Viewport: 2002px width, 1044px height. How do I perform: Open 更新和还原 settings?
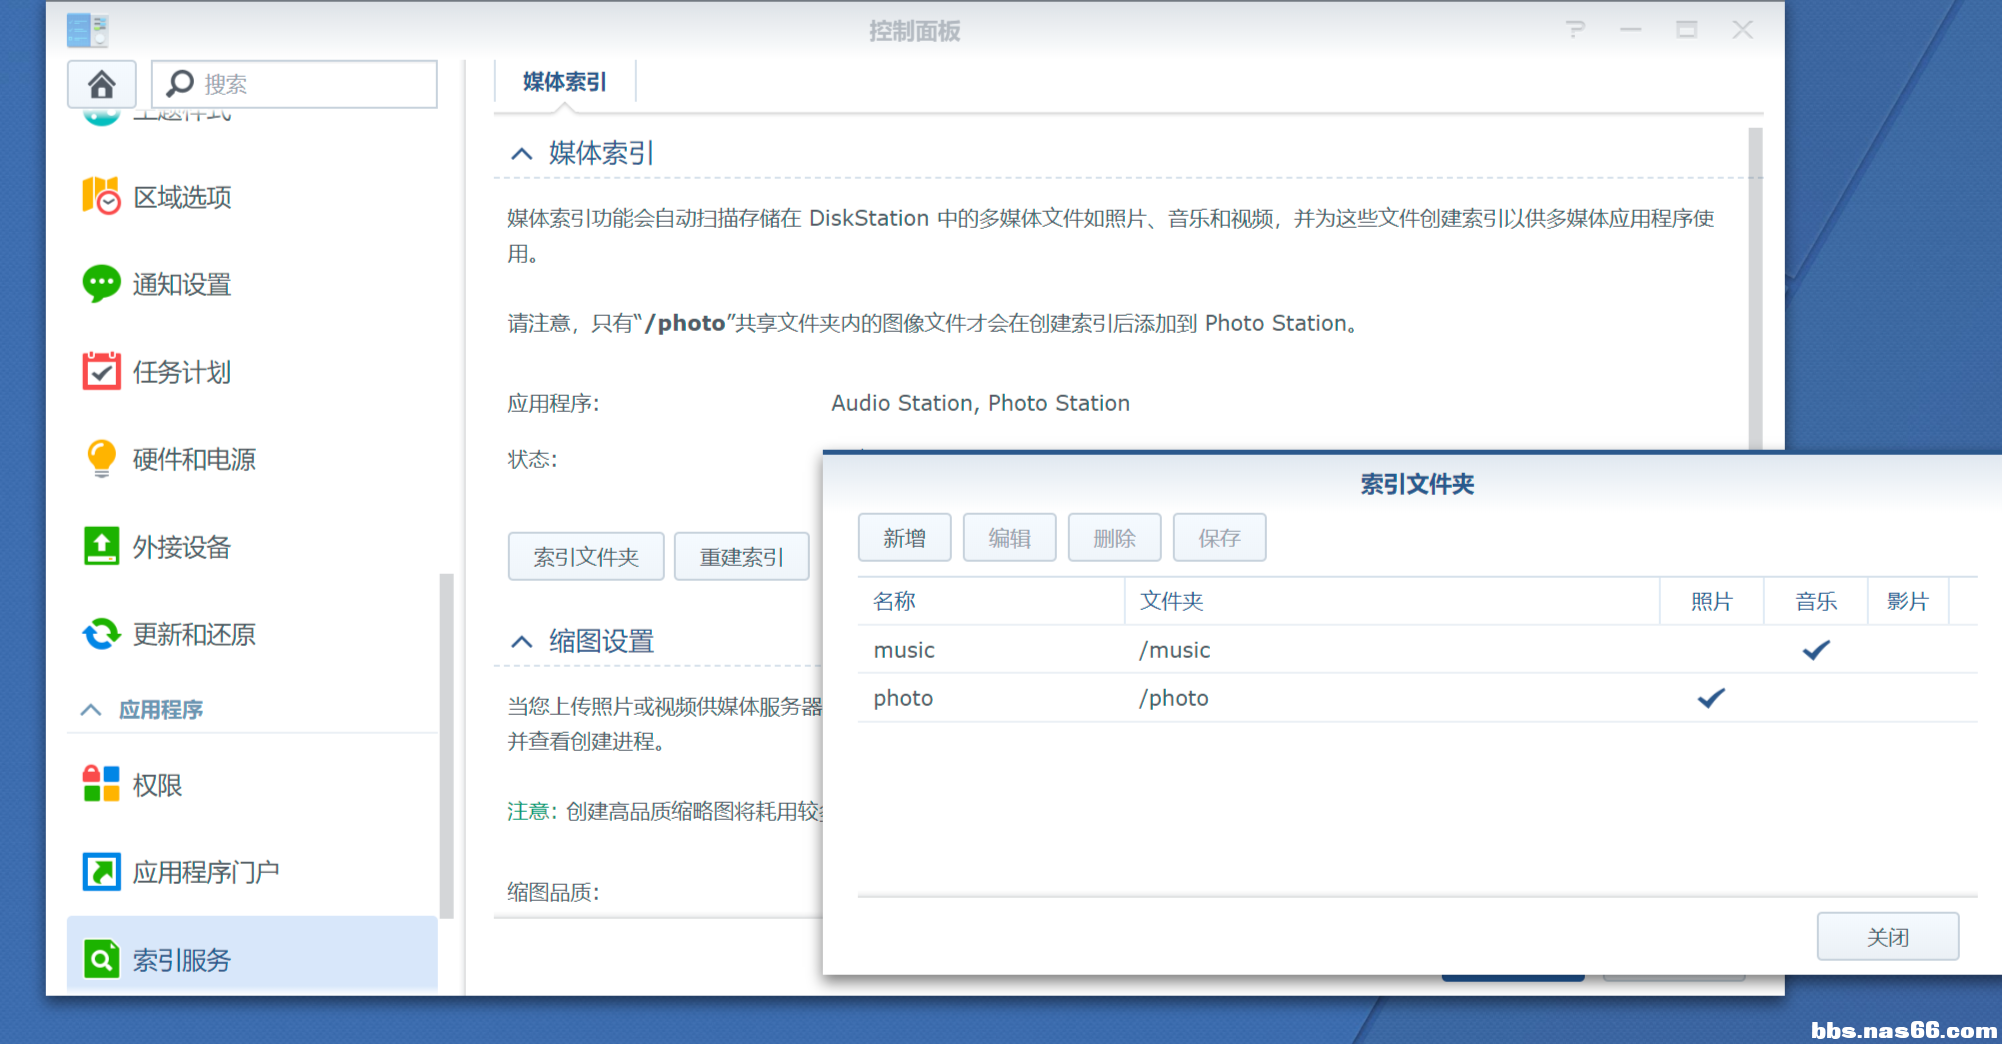tap(100, 634)
